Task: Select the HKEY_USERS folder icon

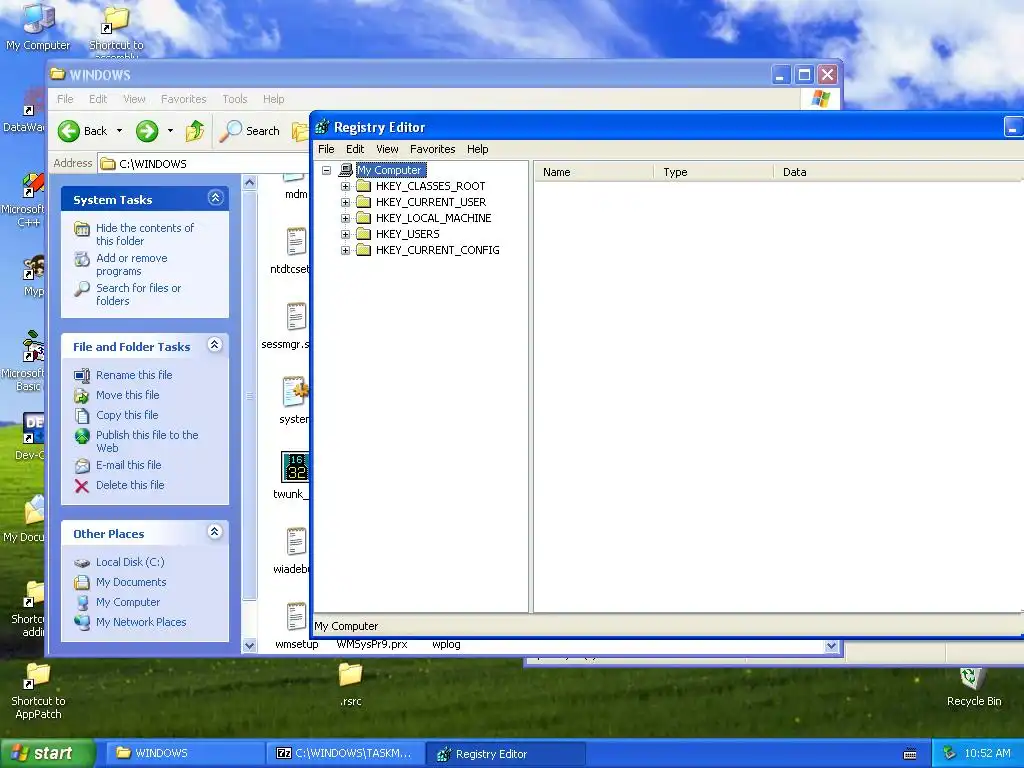Action: click(x=364, y=234)
